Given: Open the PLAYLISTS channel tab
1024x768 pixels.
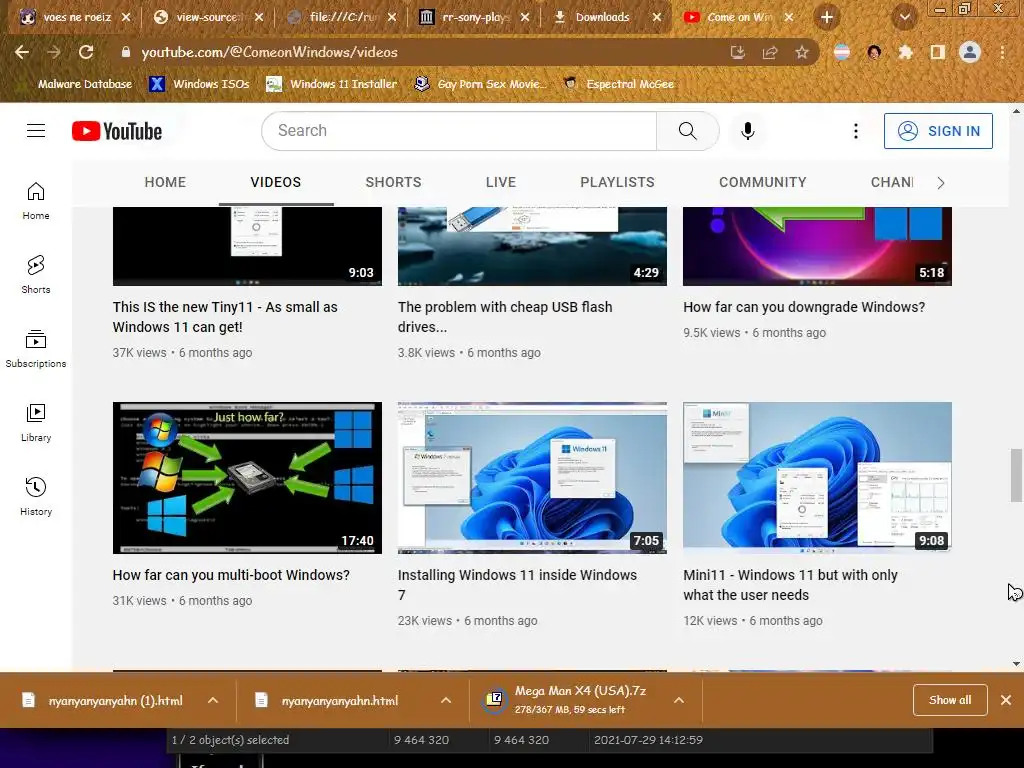Looking at the screenshot, I should point(617,182).
